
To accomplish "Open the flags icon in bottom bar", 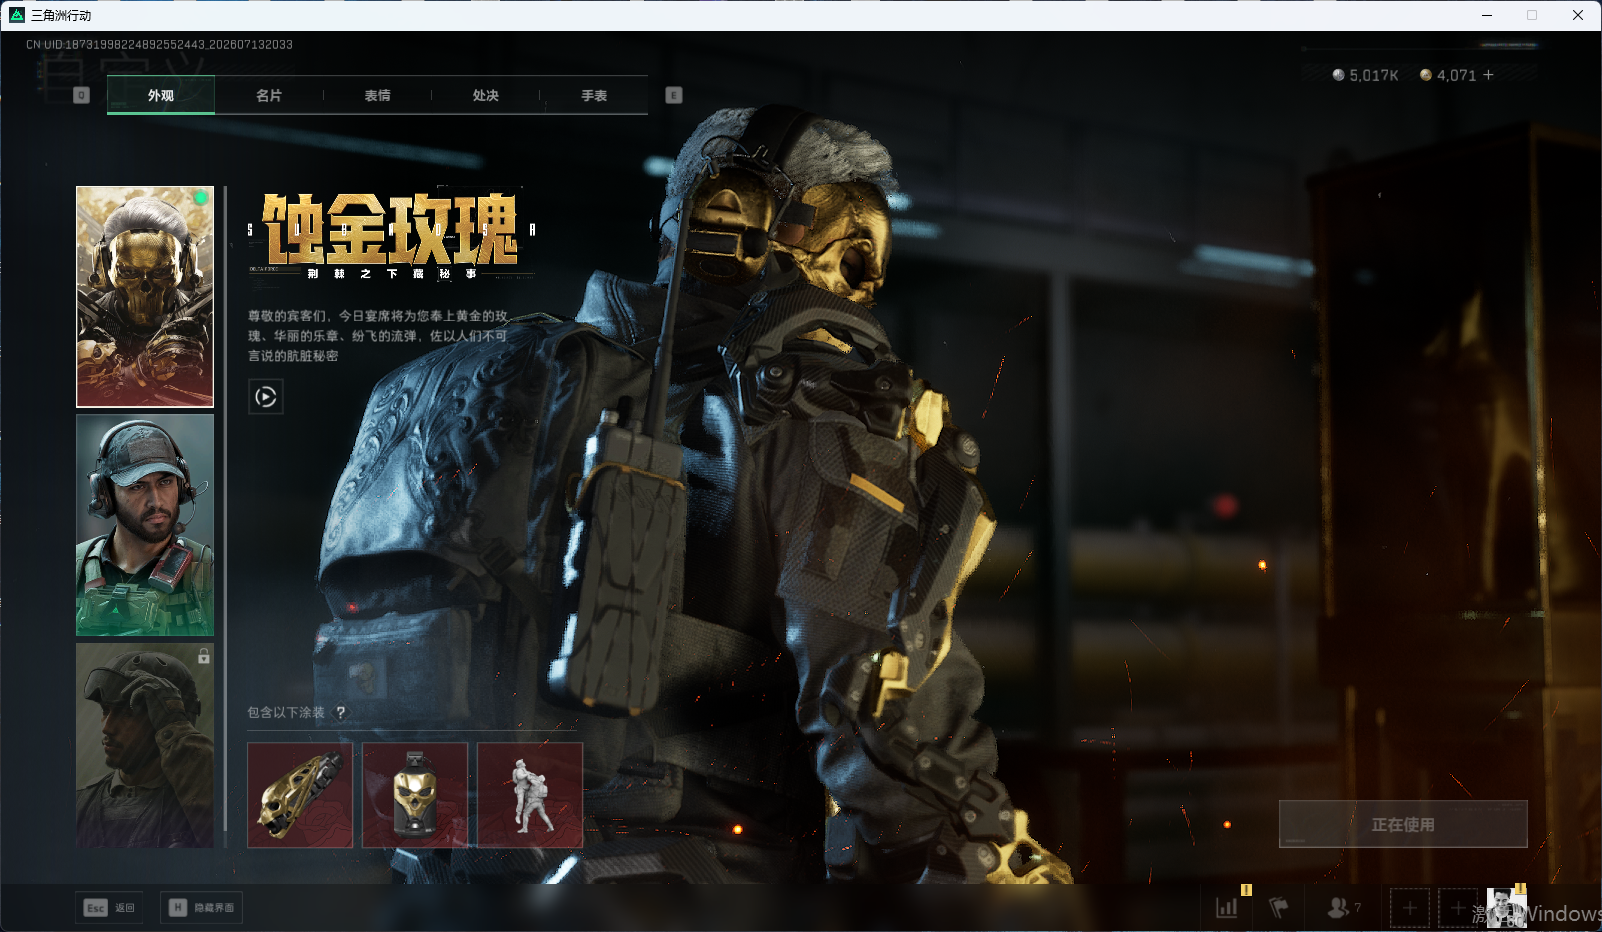I will 1278,908.
